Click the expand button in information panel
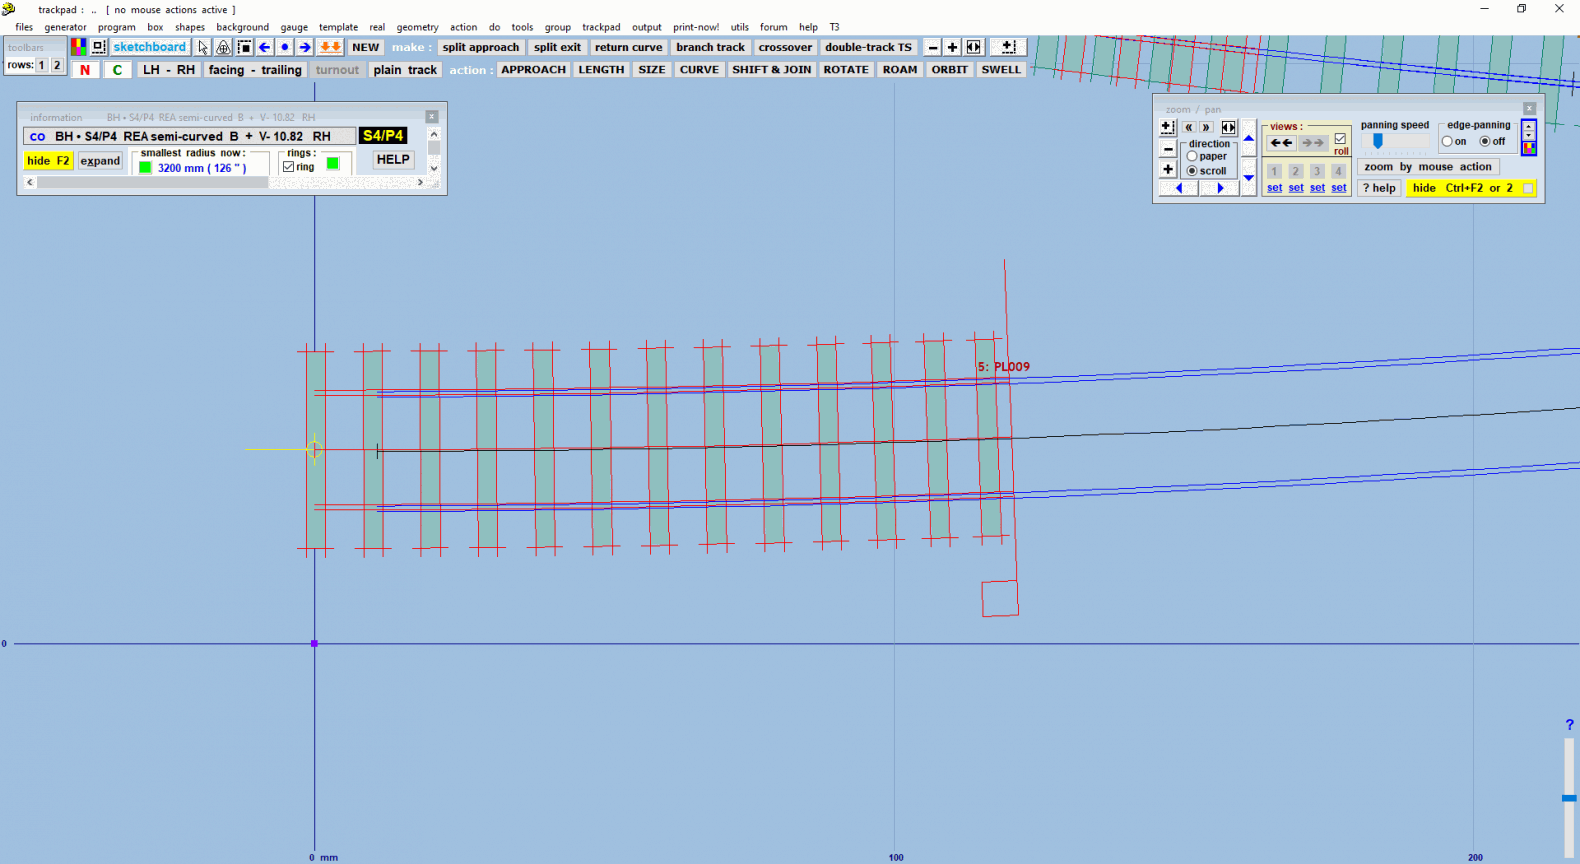The height and width of the screenshot is (864, 1580). click(100, 161)
